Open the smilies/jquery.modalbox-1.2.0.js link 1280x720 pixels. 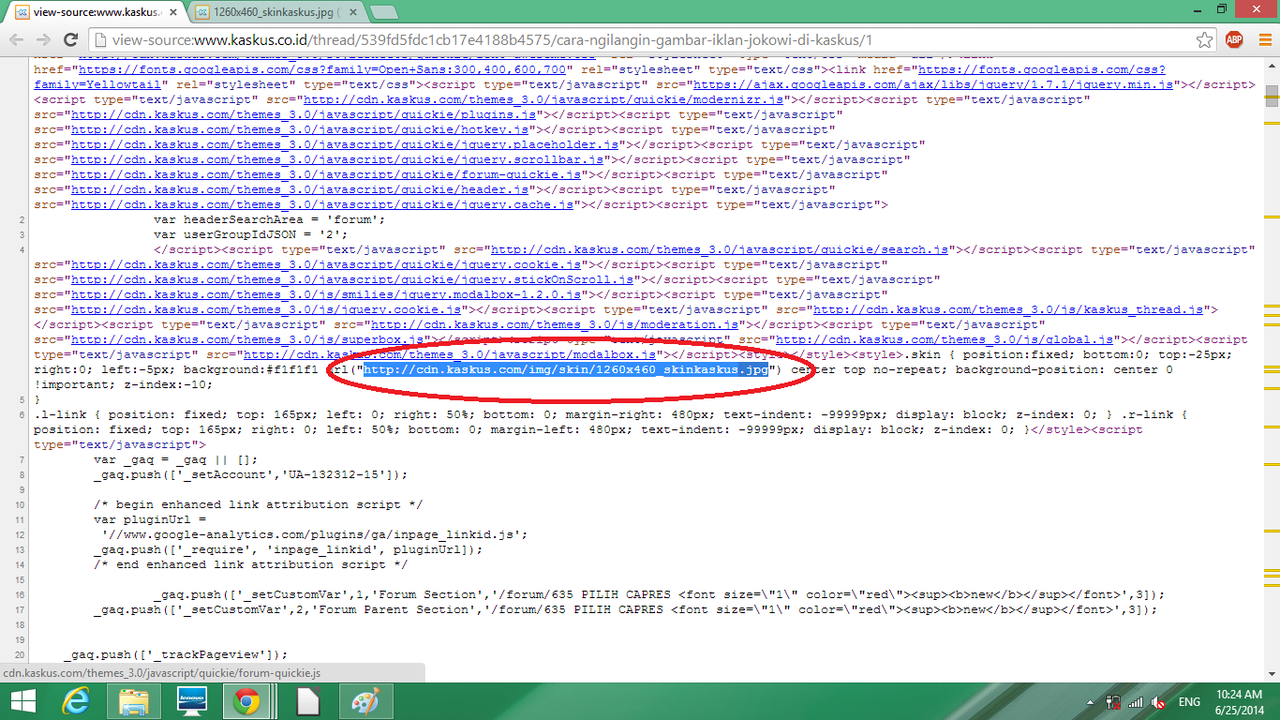click(x=325, y=295)
